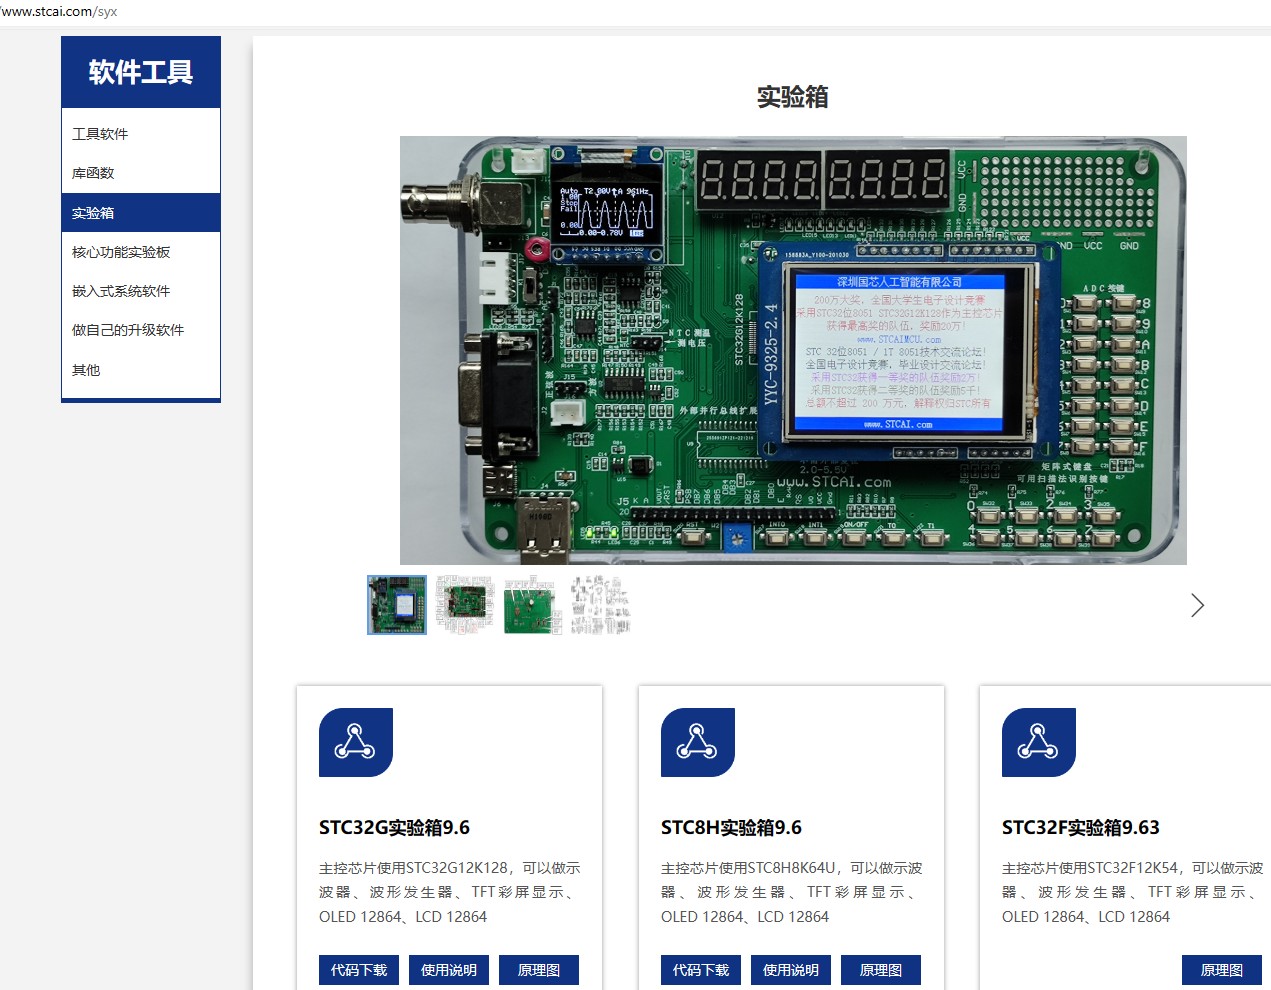Open the STC32G实验箱9.6 title

pos(394,827)
